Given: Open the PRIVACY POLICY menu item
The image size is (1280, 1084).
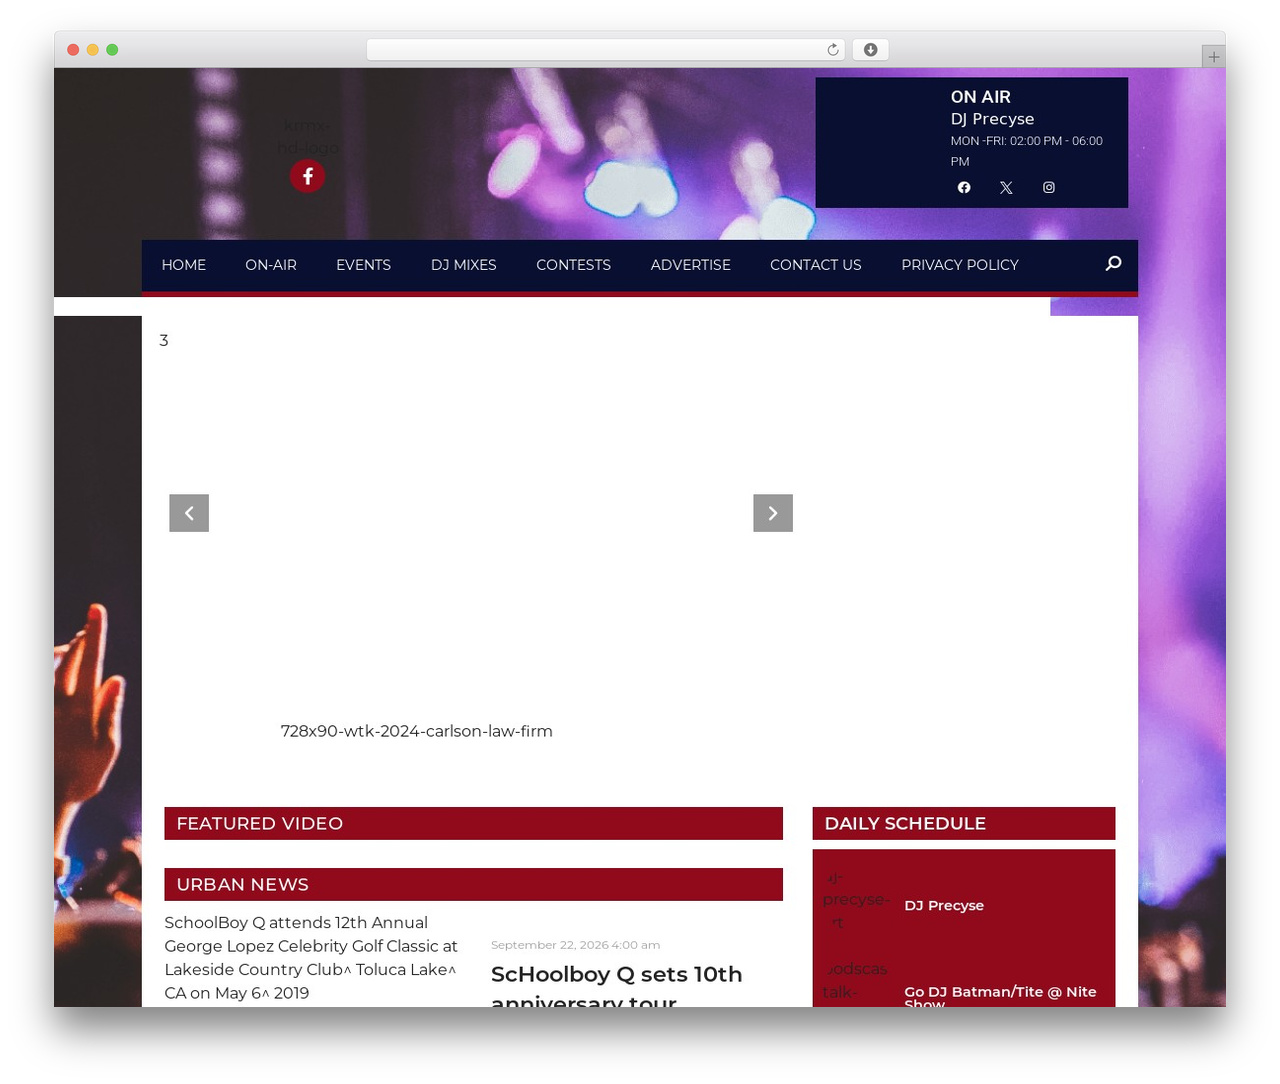Looking at the screenshot, I should pos(960,265).
